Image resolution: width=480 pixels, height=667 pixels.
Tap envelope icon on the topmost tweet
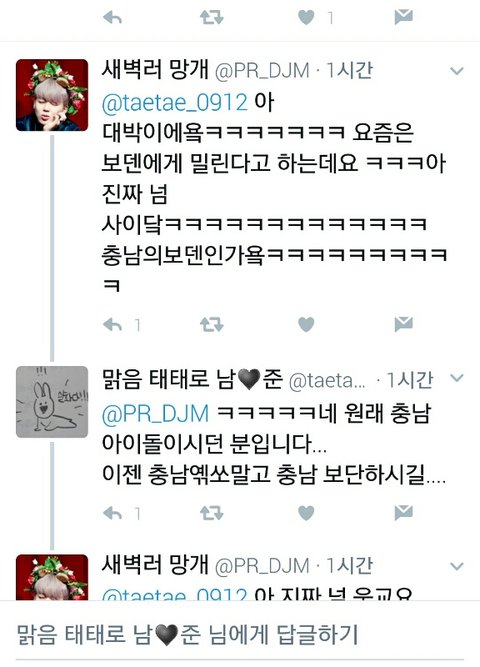pos(403,17)
